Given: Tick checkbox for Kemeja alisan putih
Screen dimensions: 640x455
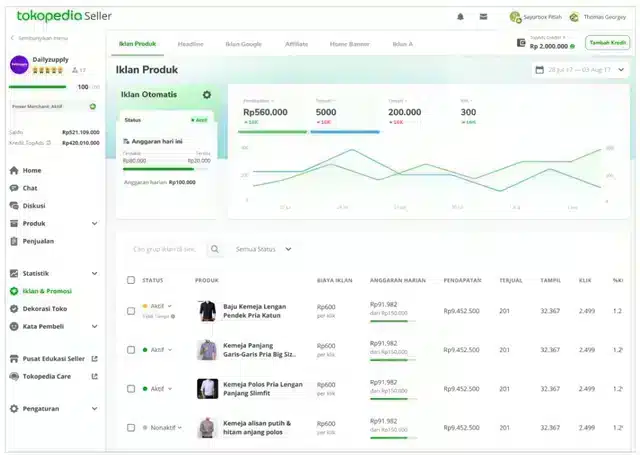Looking at the screenshot, I should [x=131, y=428].
